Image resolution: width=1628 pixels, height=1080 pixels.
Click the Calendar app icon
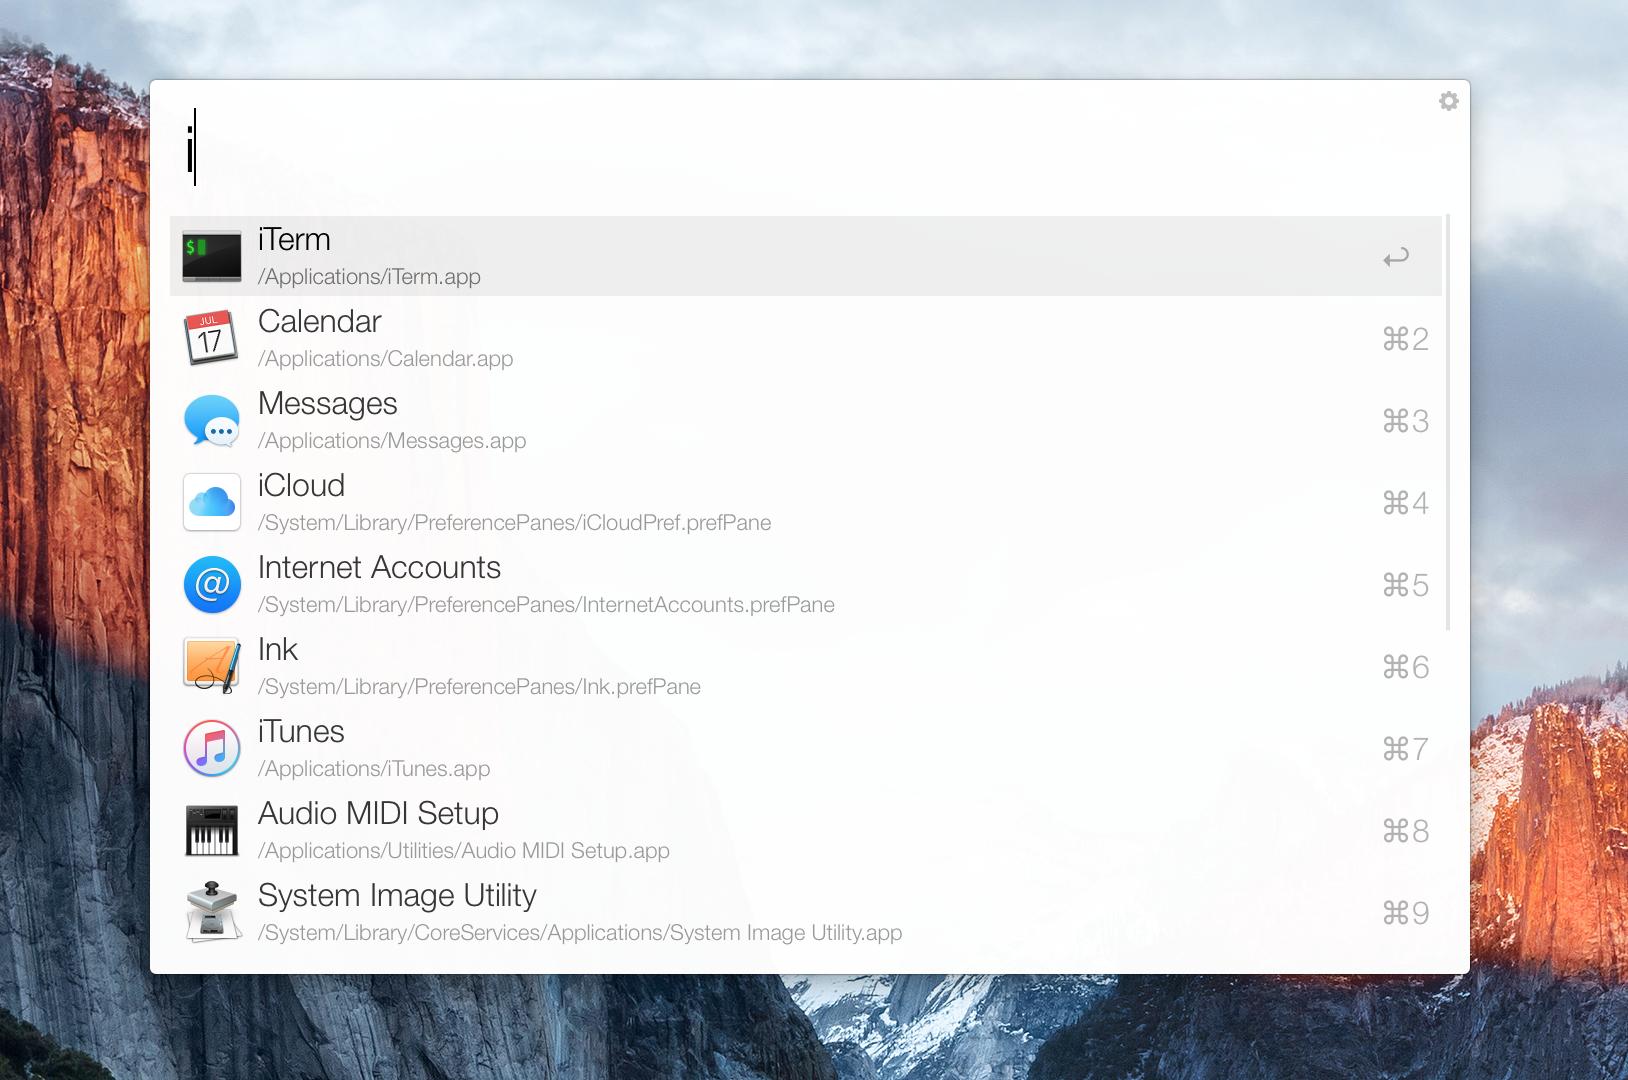(211, 338)
